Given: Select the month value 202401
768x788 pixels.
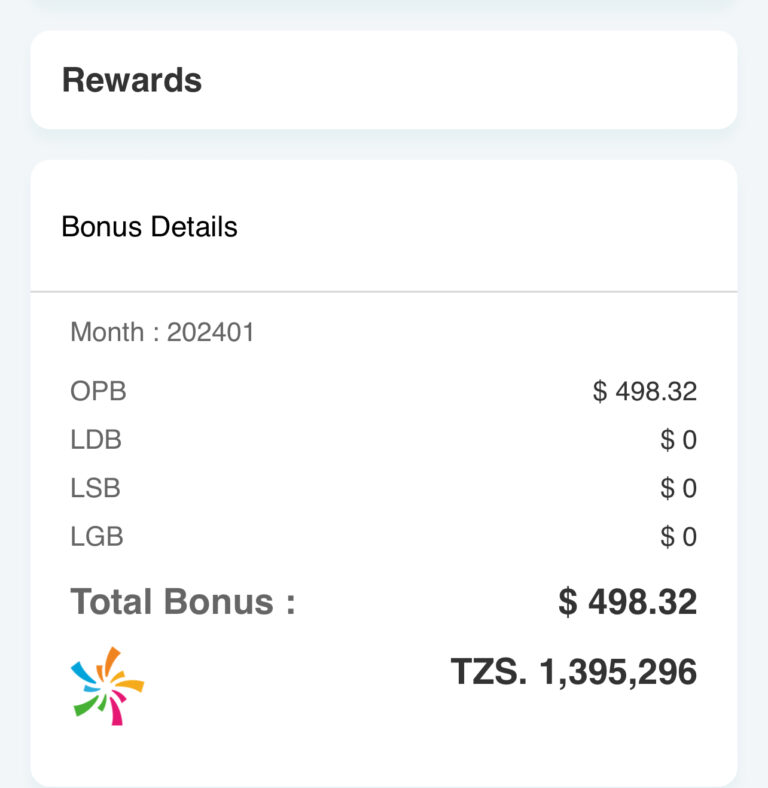Looking at the screenshot, I should [x=211, y=332].
